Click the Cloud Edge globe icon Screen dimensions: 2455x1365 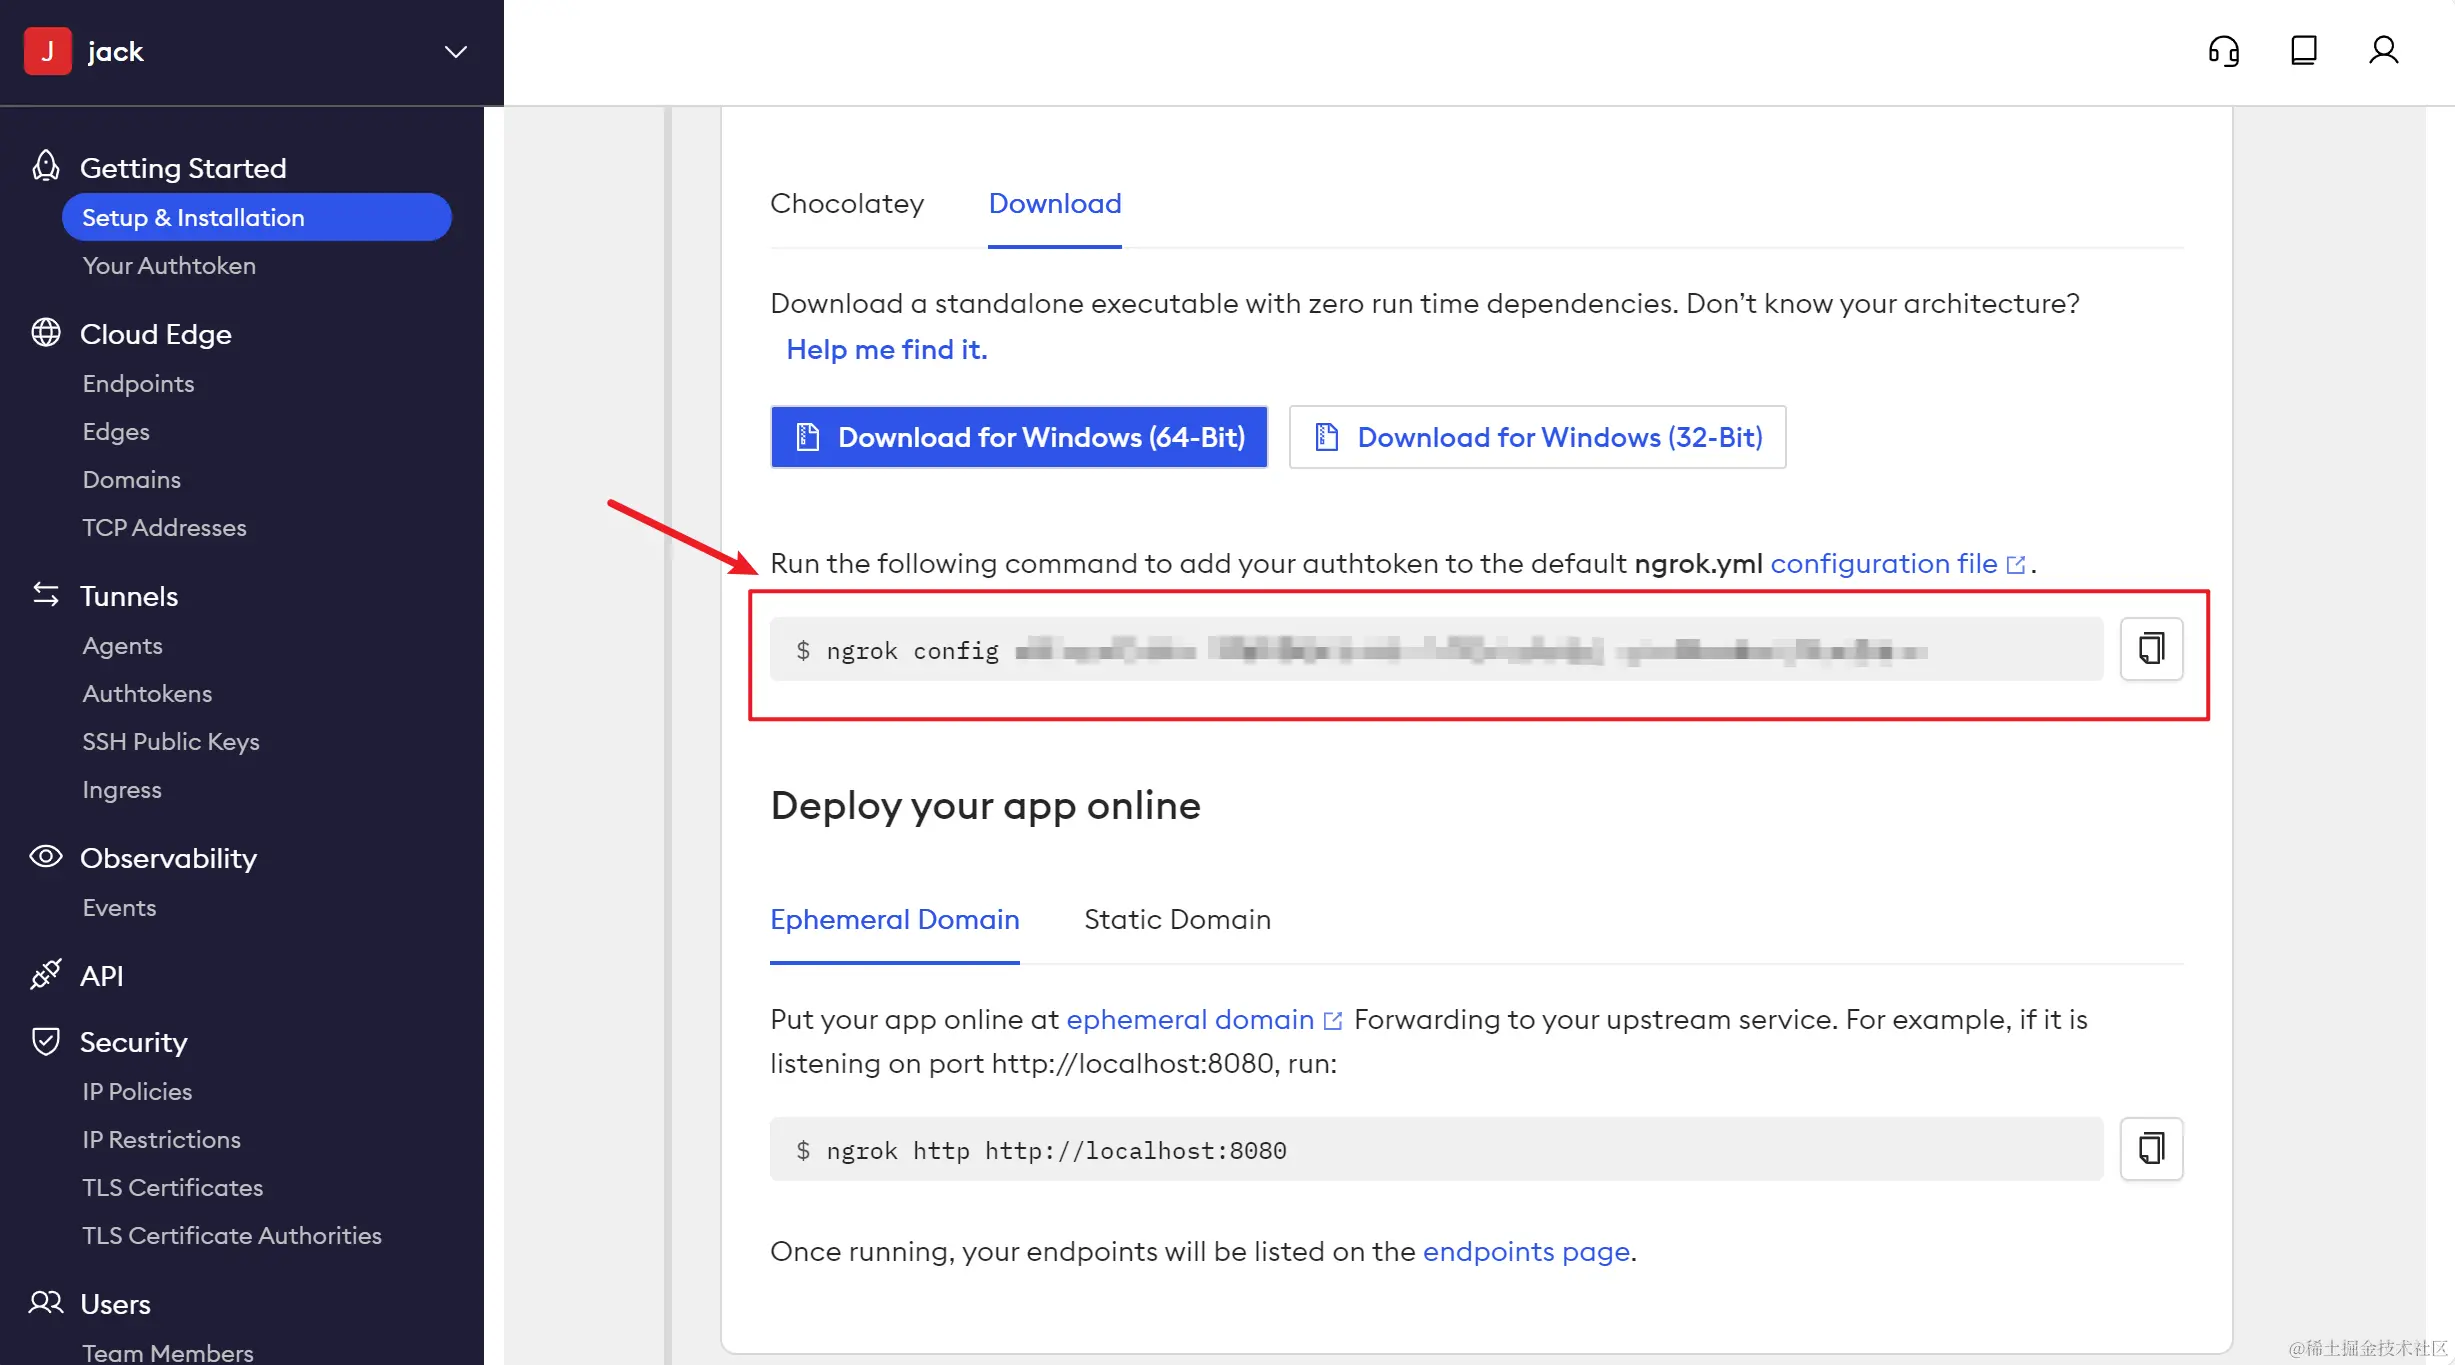(x=46, y=333)
